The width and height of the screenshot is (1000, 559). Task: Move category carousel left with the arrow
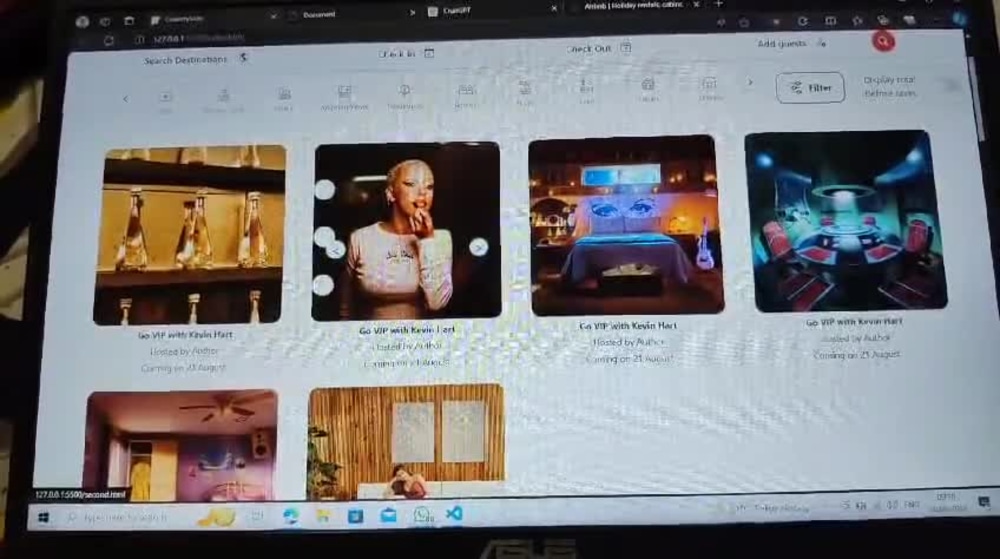pyautogui.click(x=125, y=99)
